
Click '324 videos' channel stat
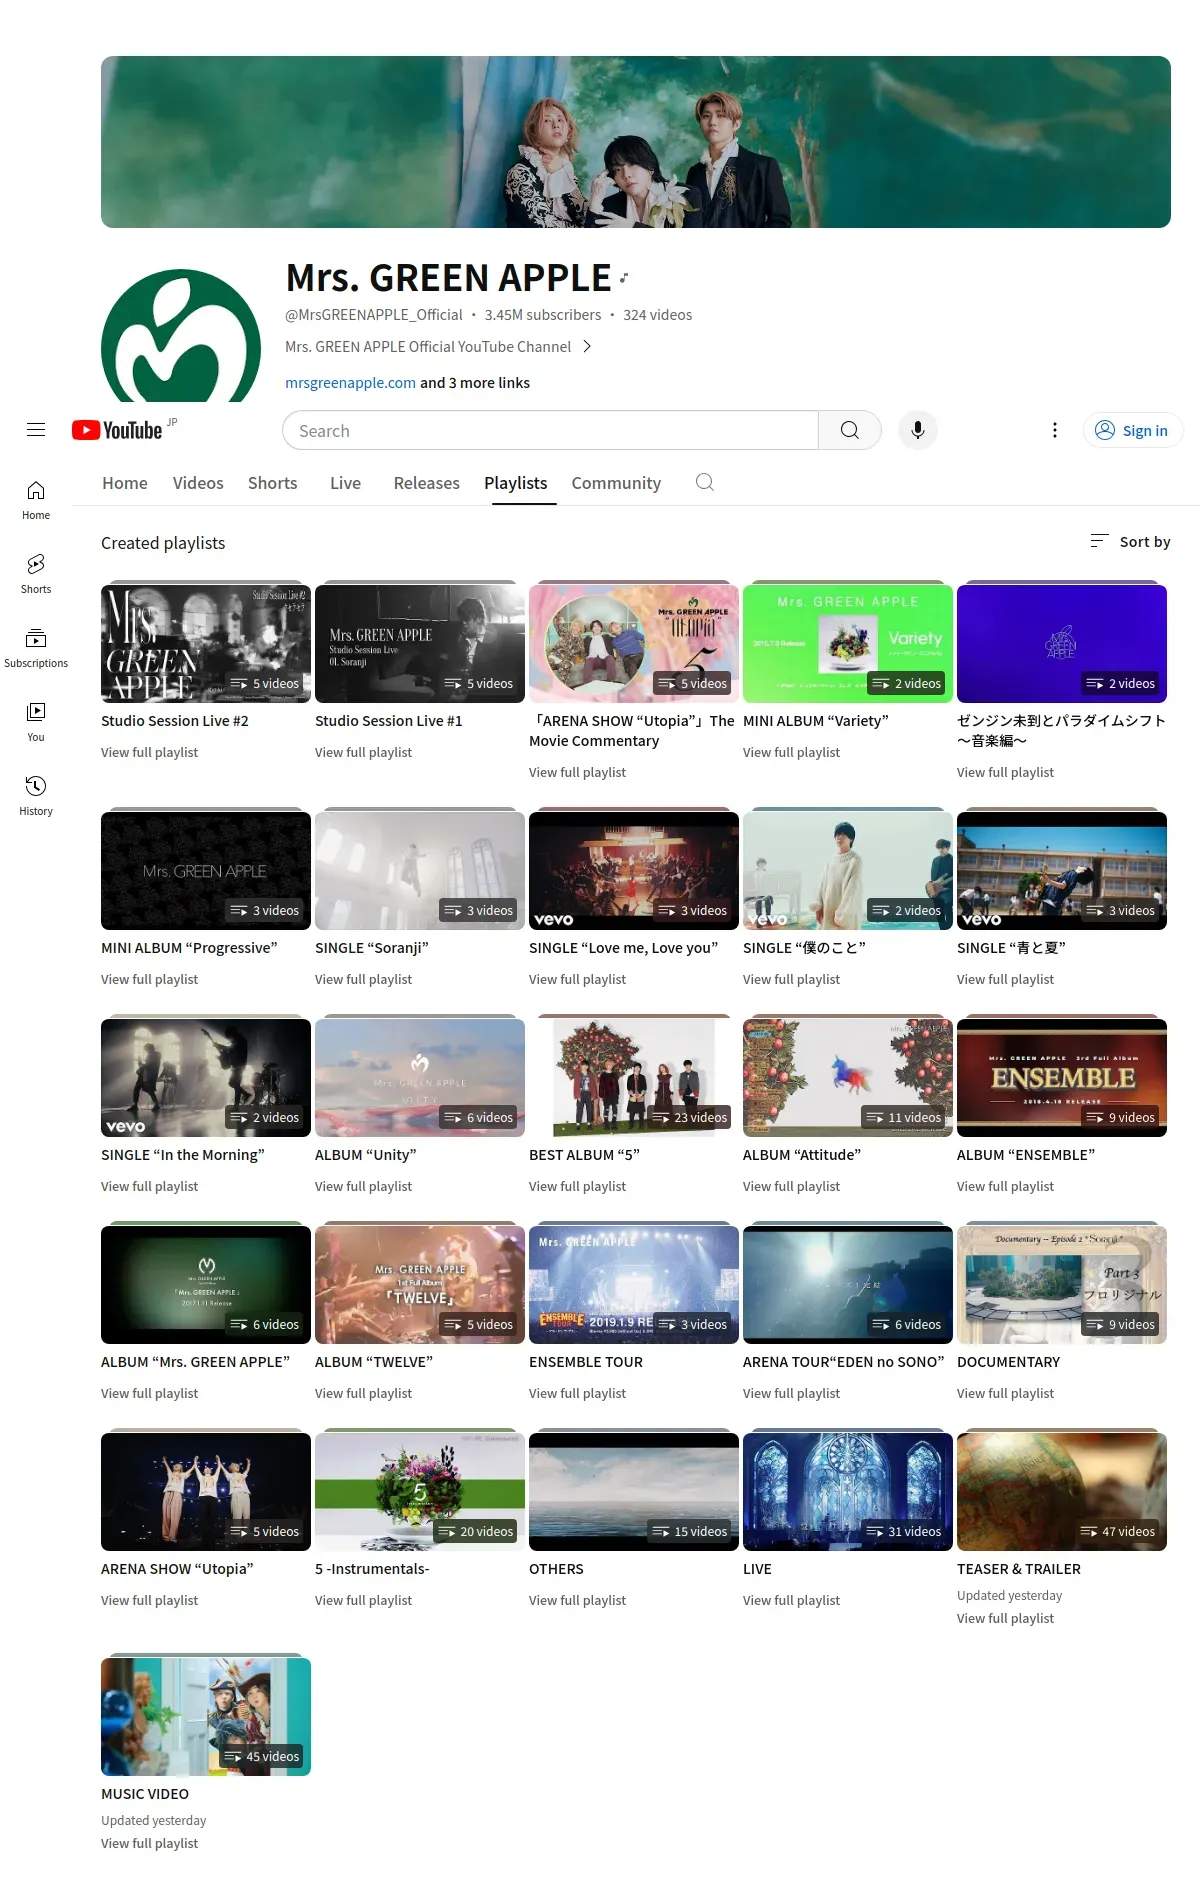pyautogui.click(x=657, y=314)
